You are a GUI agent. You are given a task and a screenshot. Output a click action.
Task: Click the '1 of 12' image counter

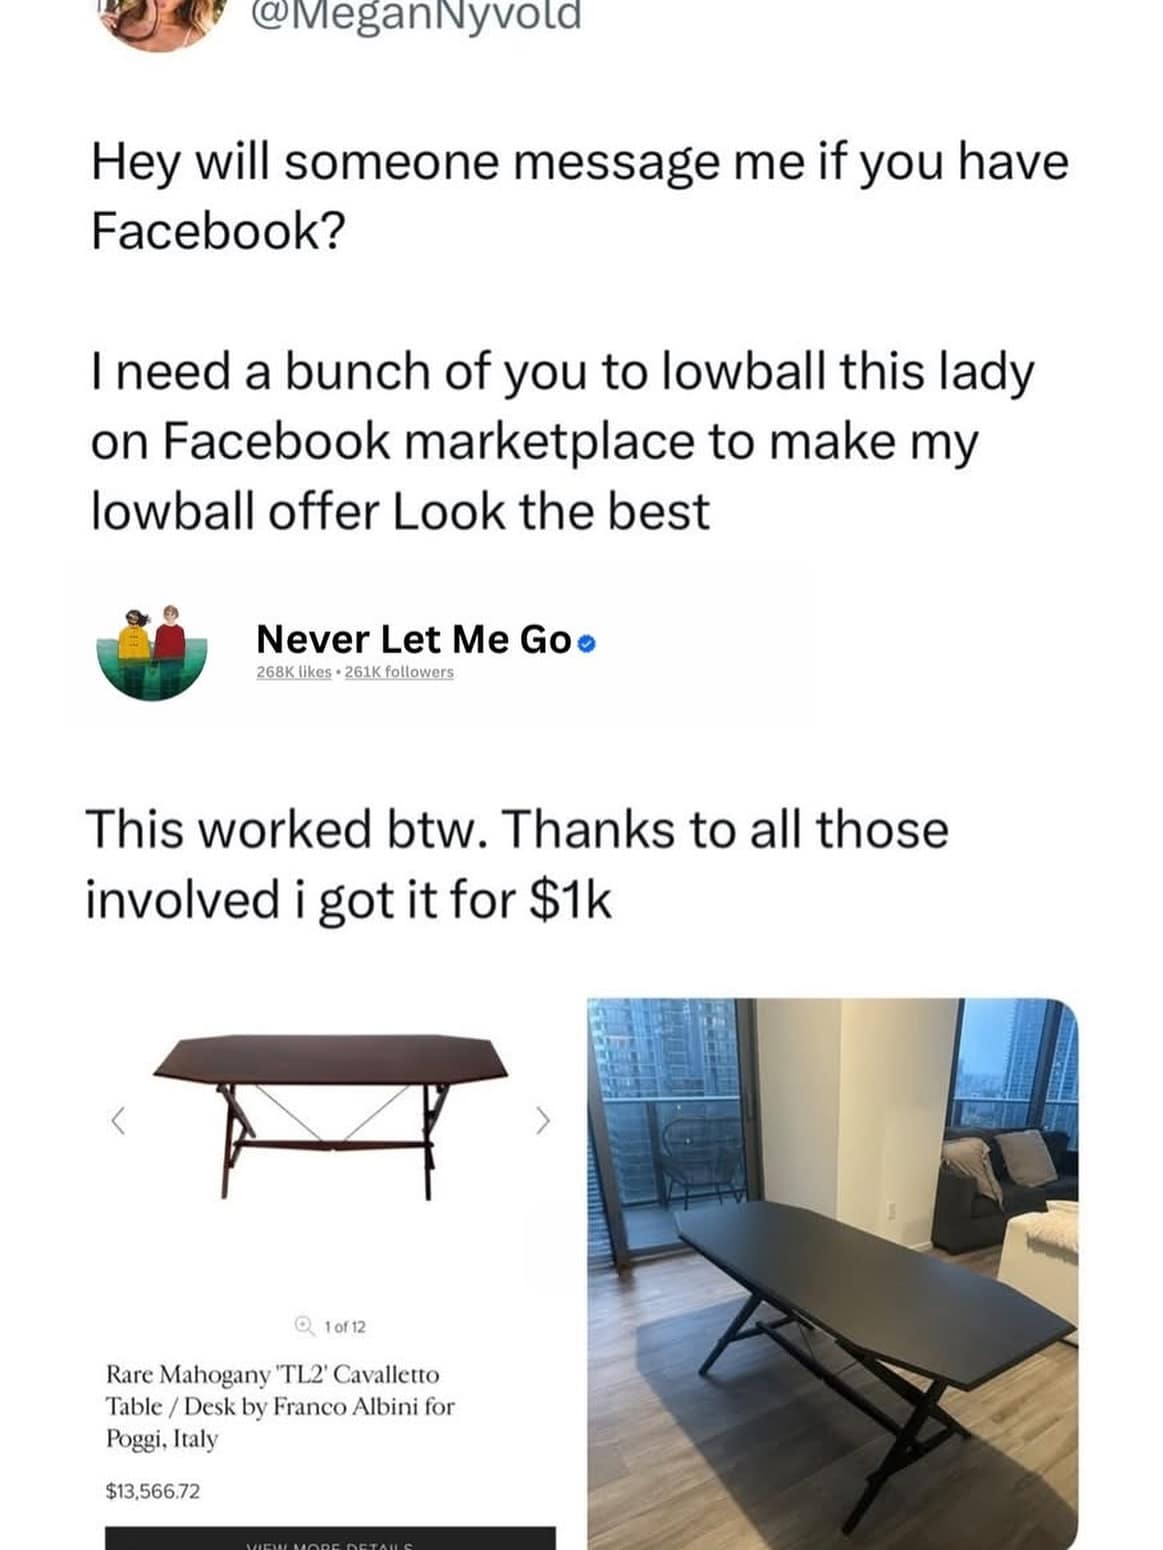(345, 1327)
